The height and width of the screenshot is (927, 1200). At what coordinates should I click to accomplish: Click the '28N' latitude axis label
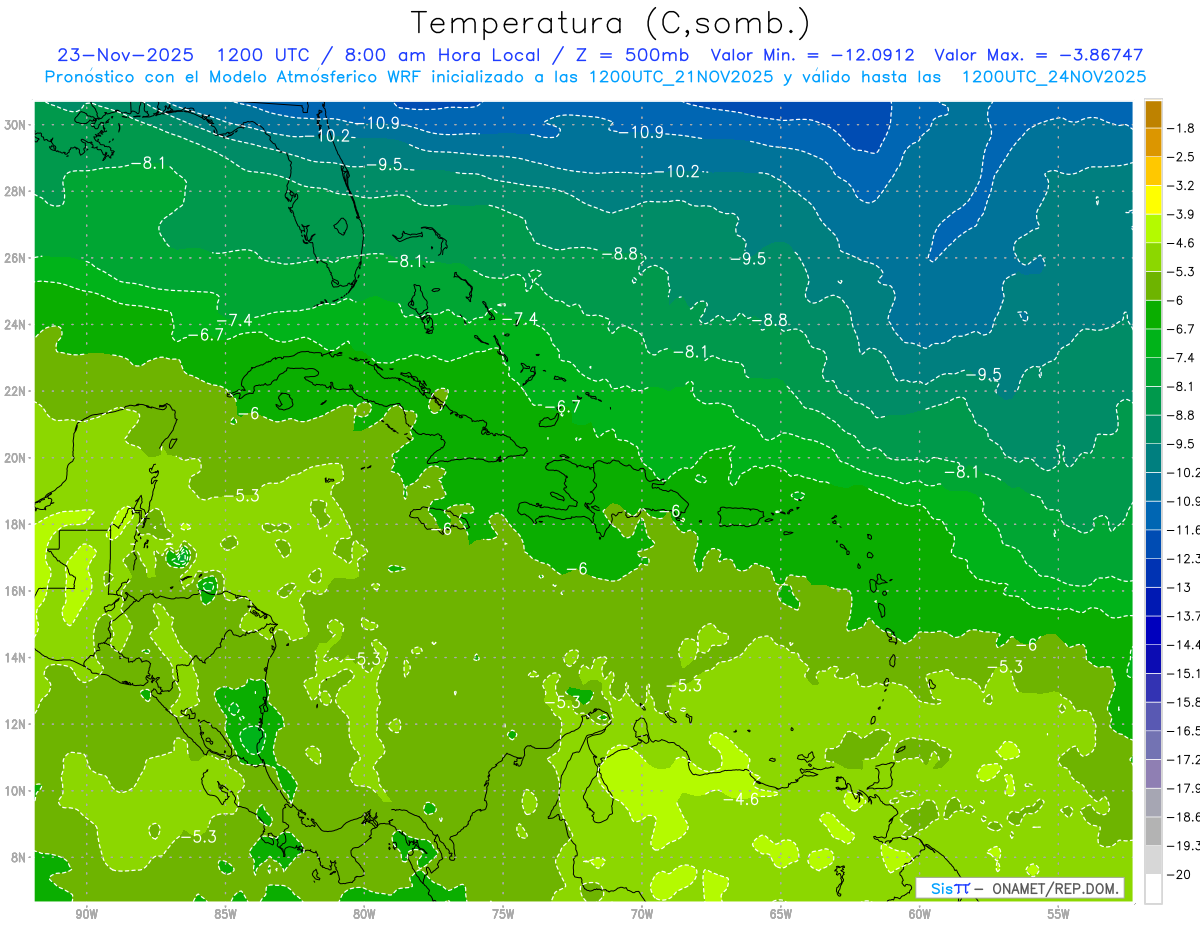pos(14,191)
